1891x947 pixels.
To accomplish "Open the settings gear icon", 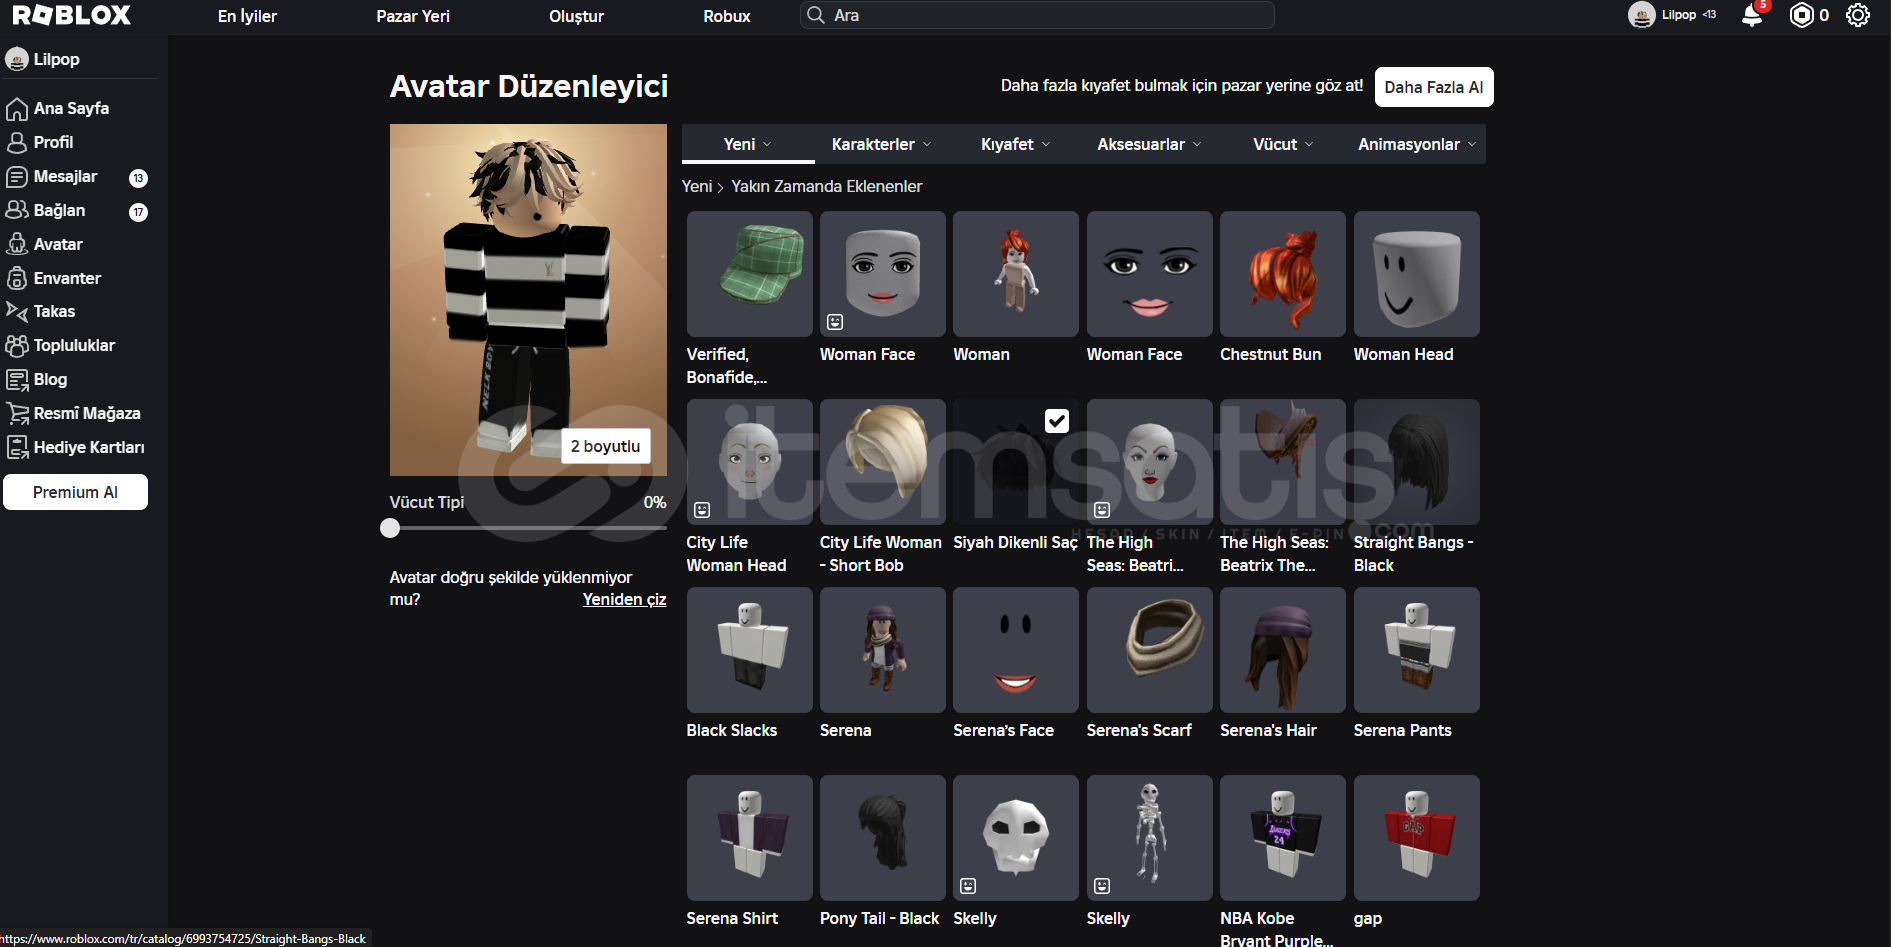I will (x=1857, y=16).
